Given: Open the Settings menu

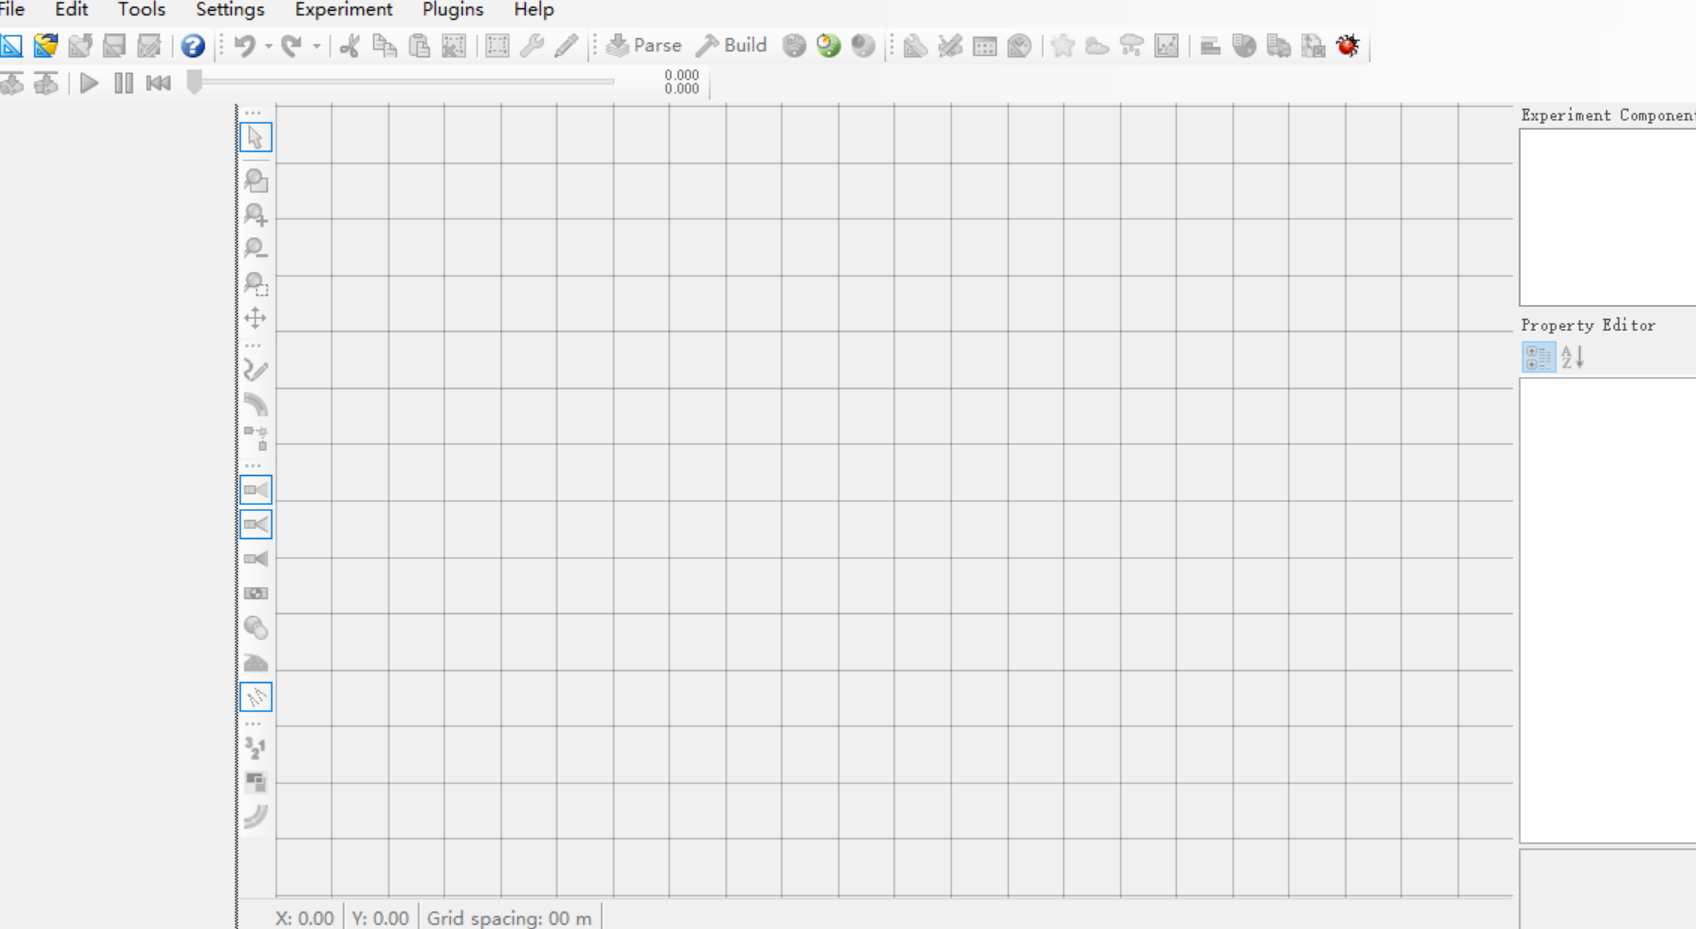Looking at the screenshot, I should coord(230,10).
